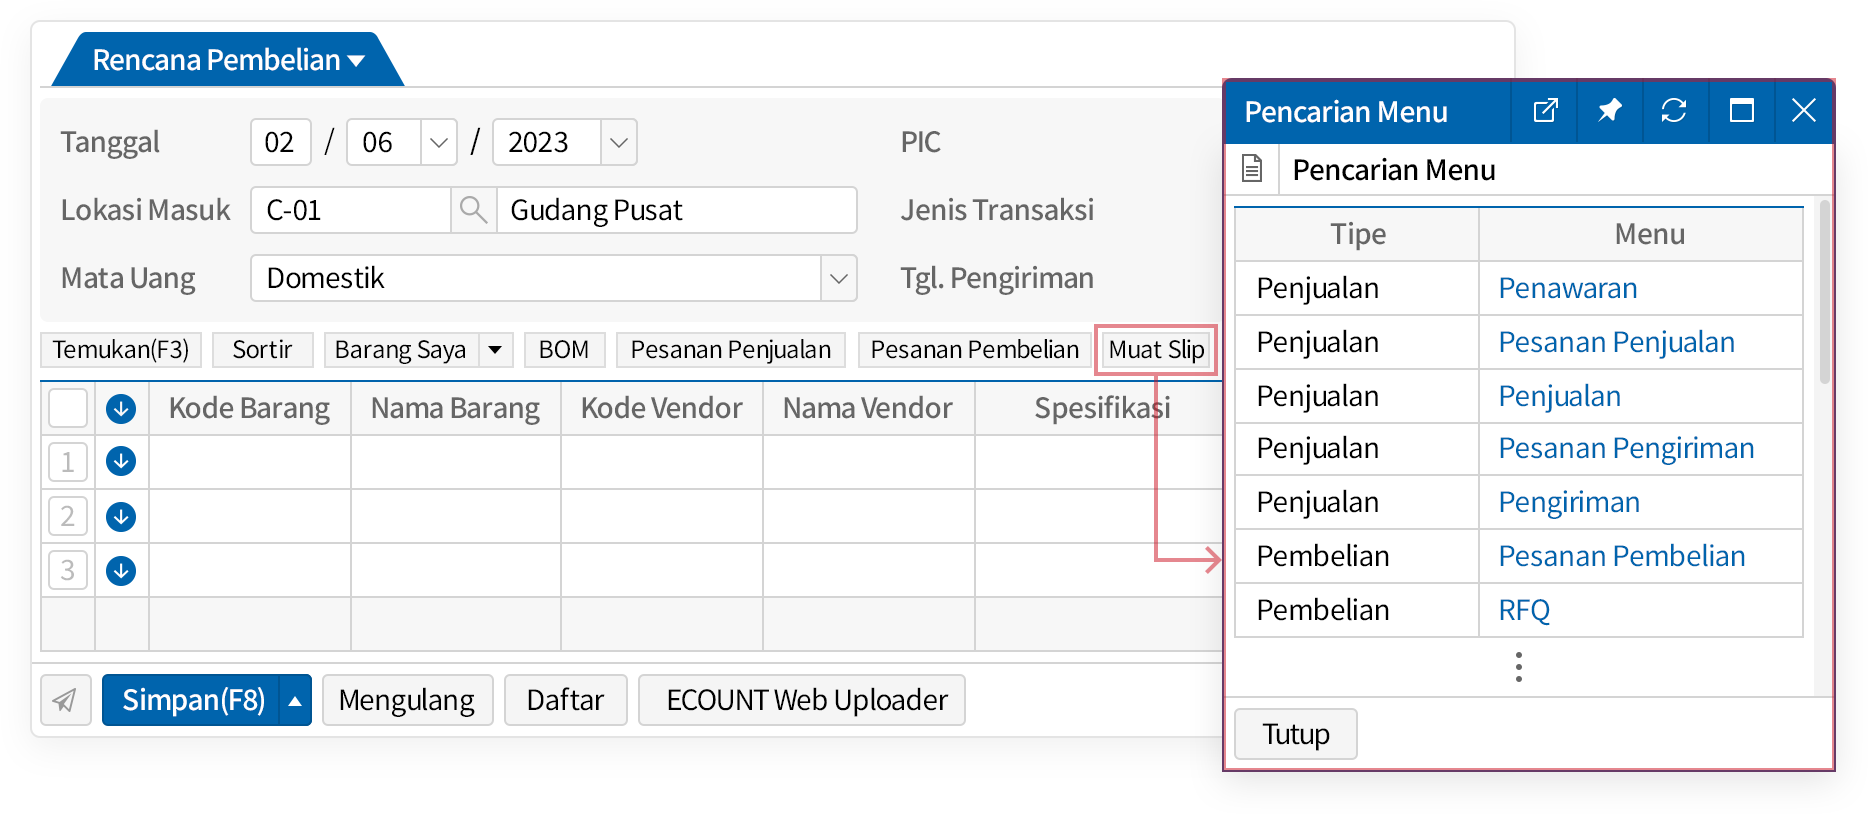Image resolution: width=1868 pixels, height=814 pixels.
Task: Select the row 2 number box
Action: tap(68, 516)
